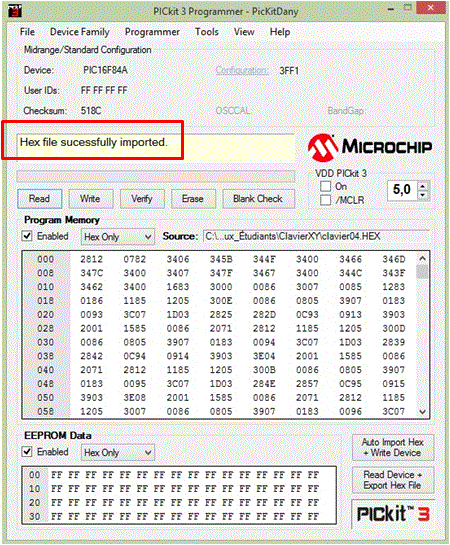This screenshot has height=545, width=450.
Task: Click Program Memory scrollbar up arrow
Action: tap(423, 258)
